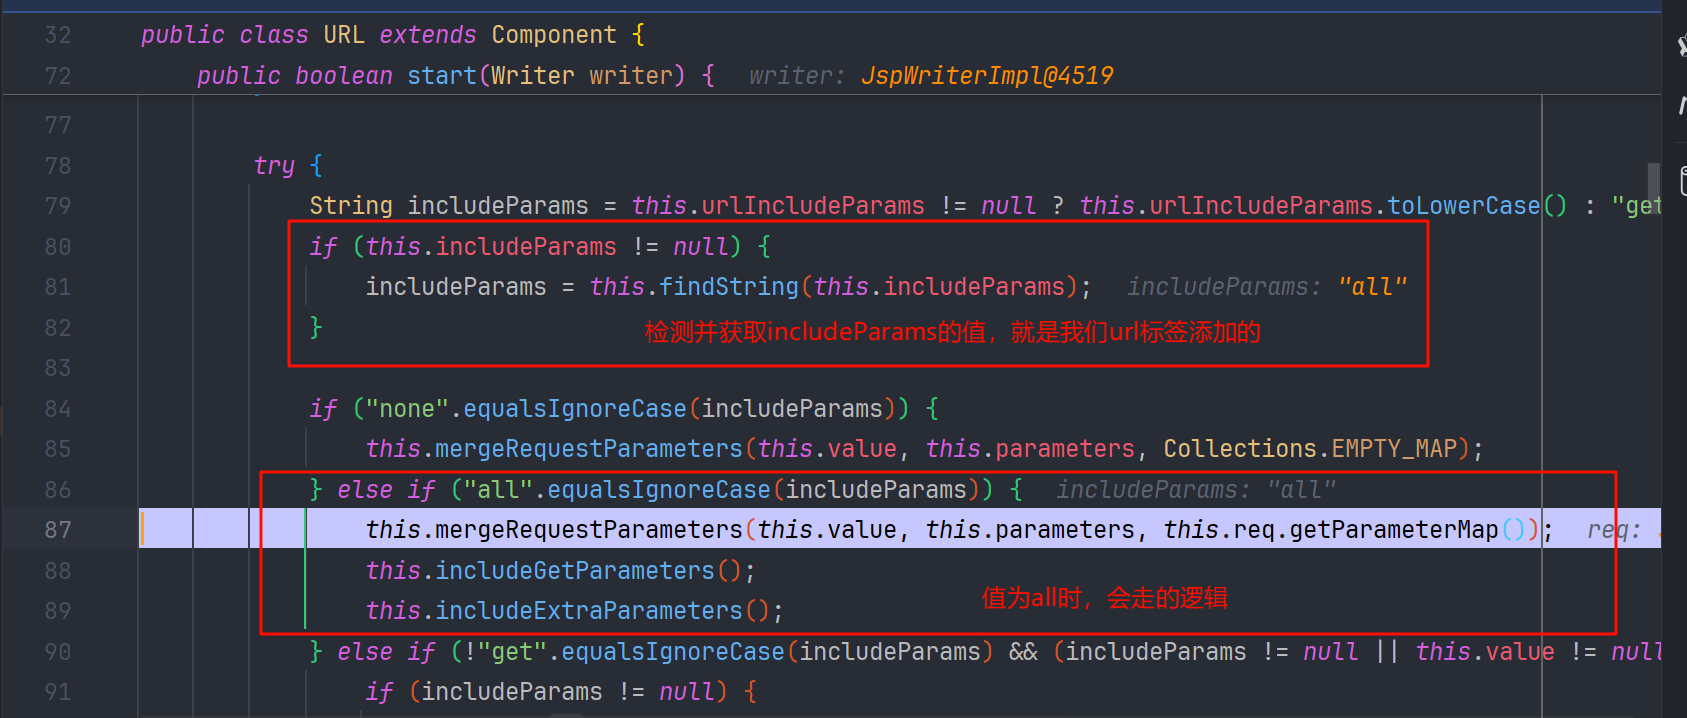
Task: Click gutter line number 78
Action: point(58,166)
